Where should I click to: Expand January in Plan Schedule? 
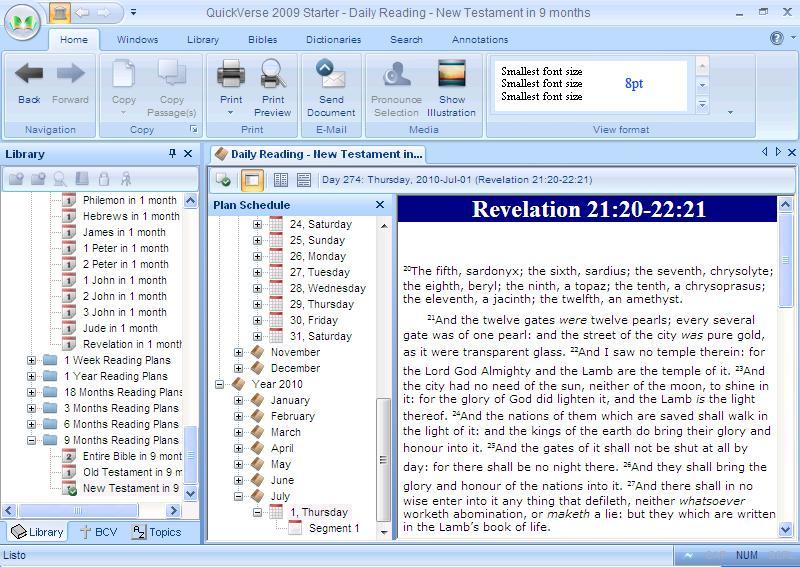pos(238,400)
